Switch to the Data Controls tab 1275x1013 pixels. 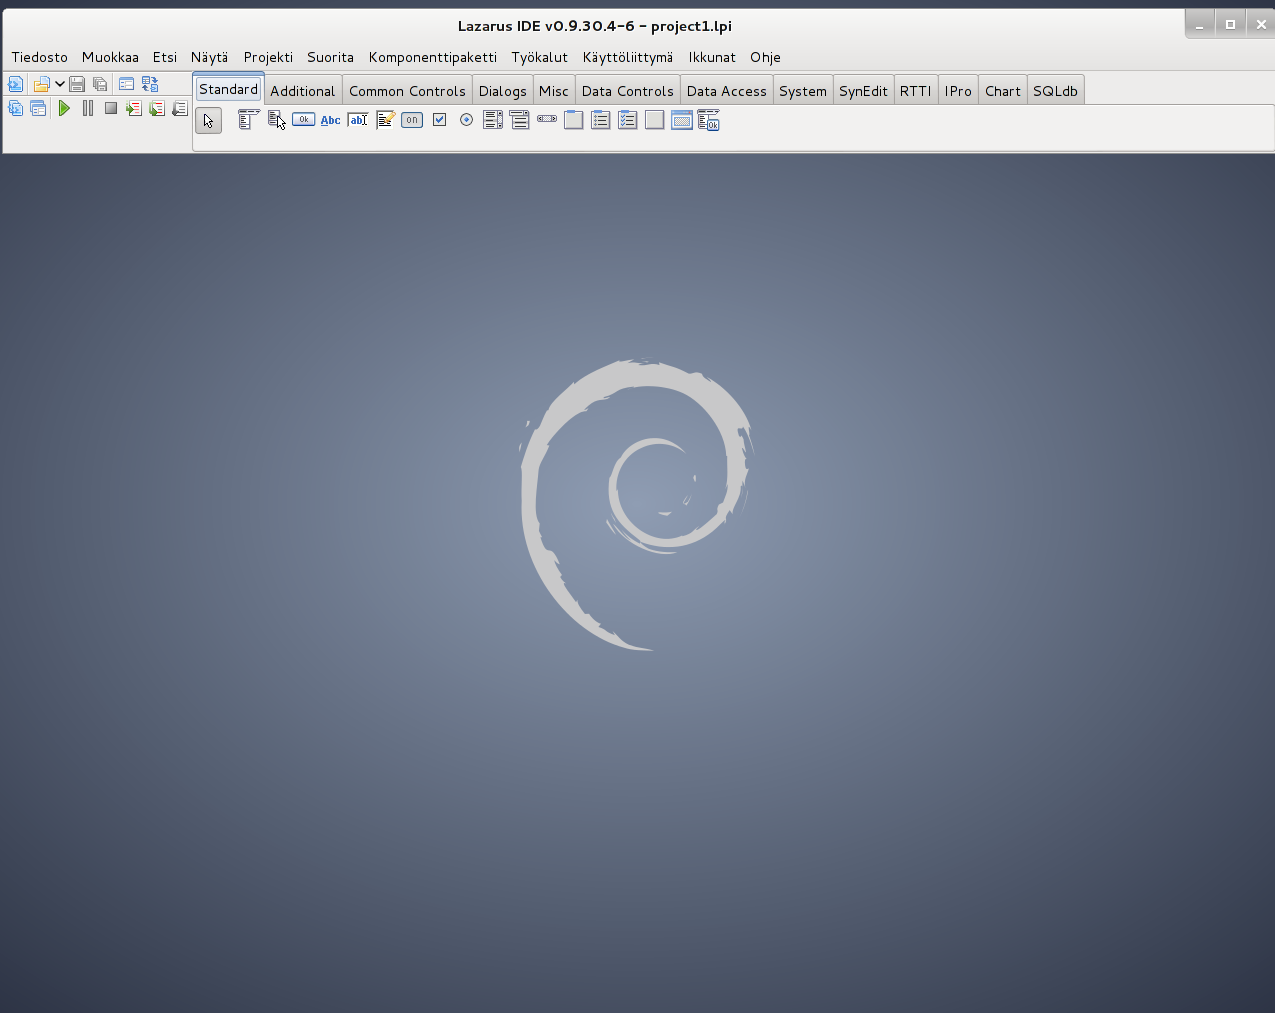628,91
